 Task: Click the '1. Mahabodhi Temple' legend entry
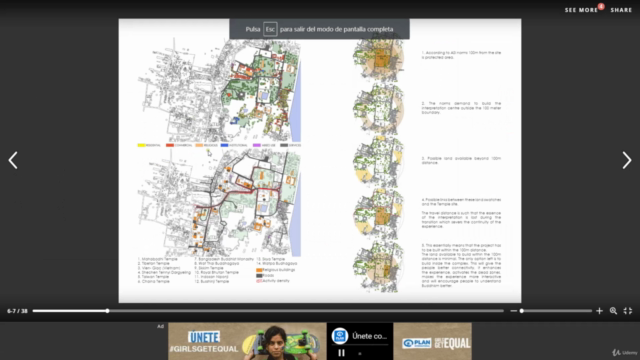158,259
